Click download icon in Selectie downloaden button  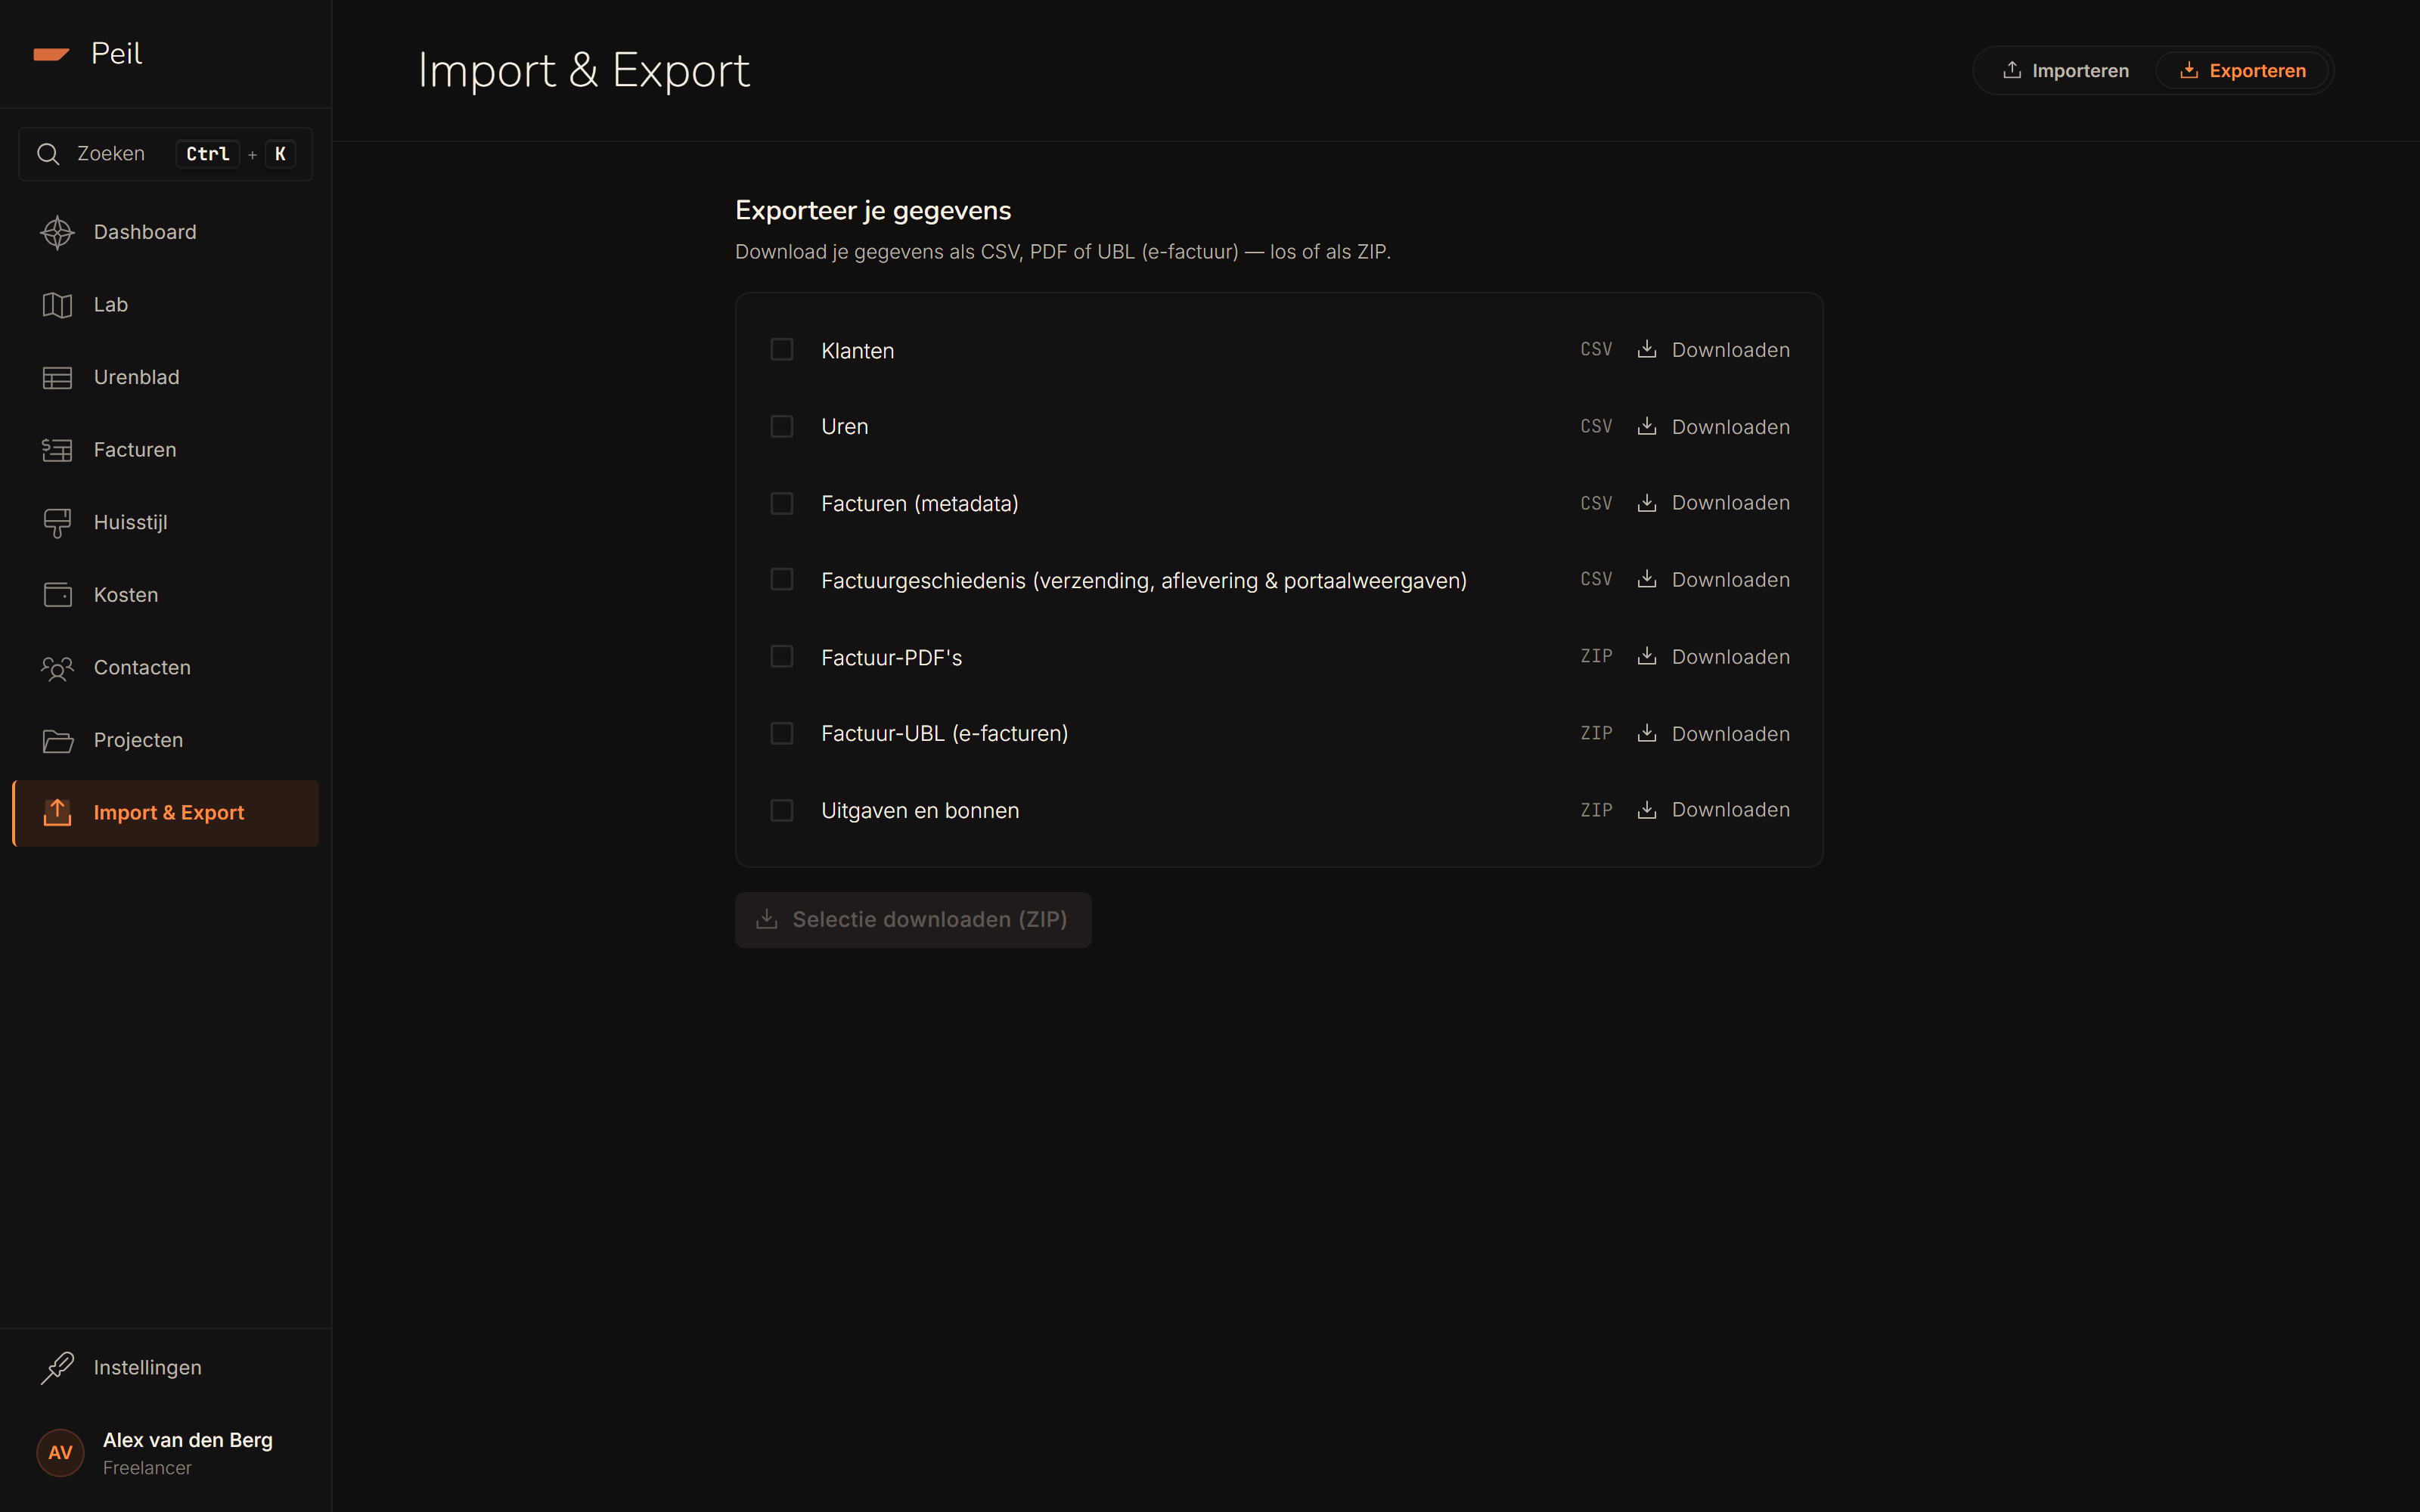click(x=767, y=919)
